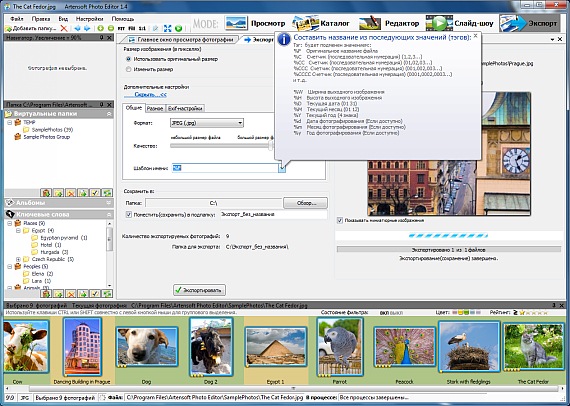The width and height of the screenshot is (570, 406).
Task: Switch to Каталог mode
Action: pos(321,23)
